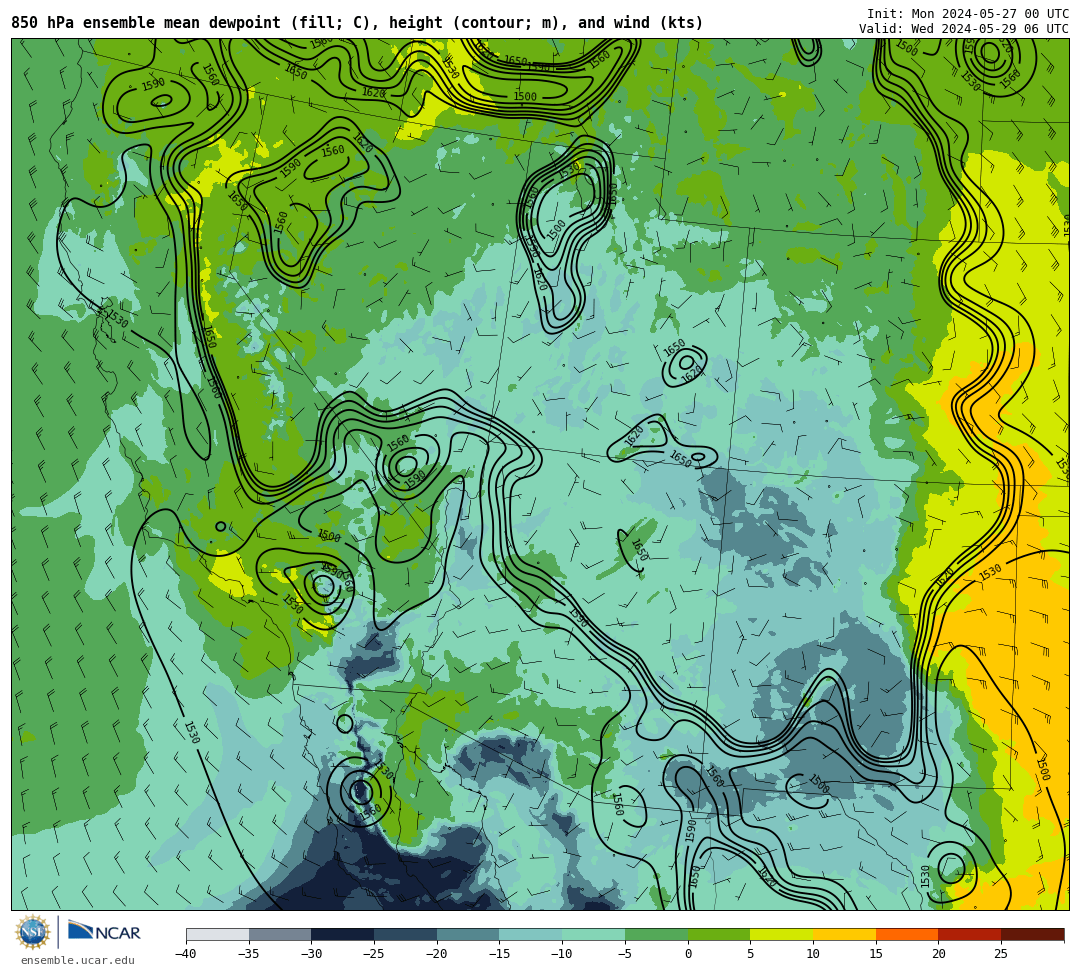The width and height of the screenshot is (1080, 973).
Task: Click the above-25 dark brown swatch
Action: click(x=1032, y=934)
